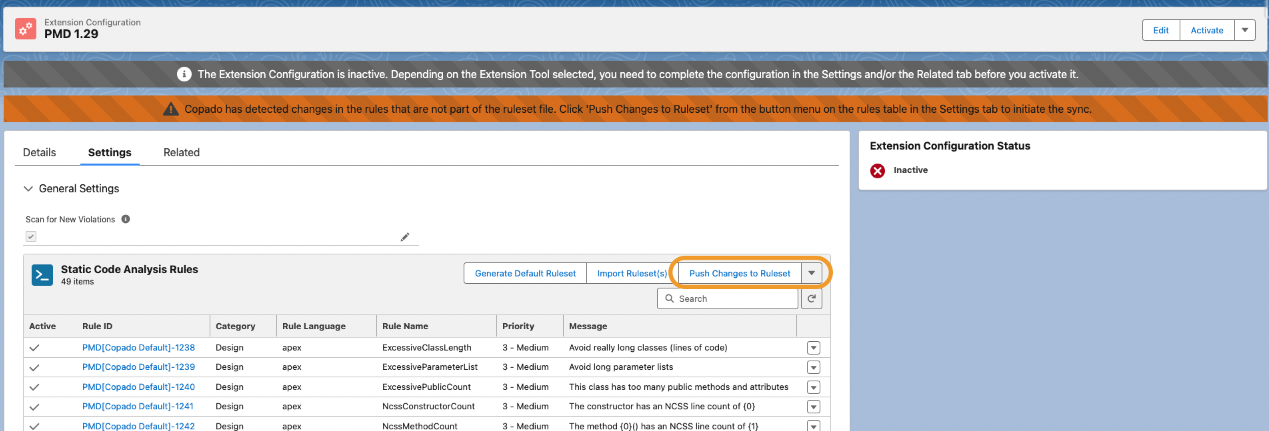
Task: Switch to the Details tab
Action: point(40,152)
